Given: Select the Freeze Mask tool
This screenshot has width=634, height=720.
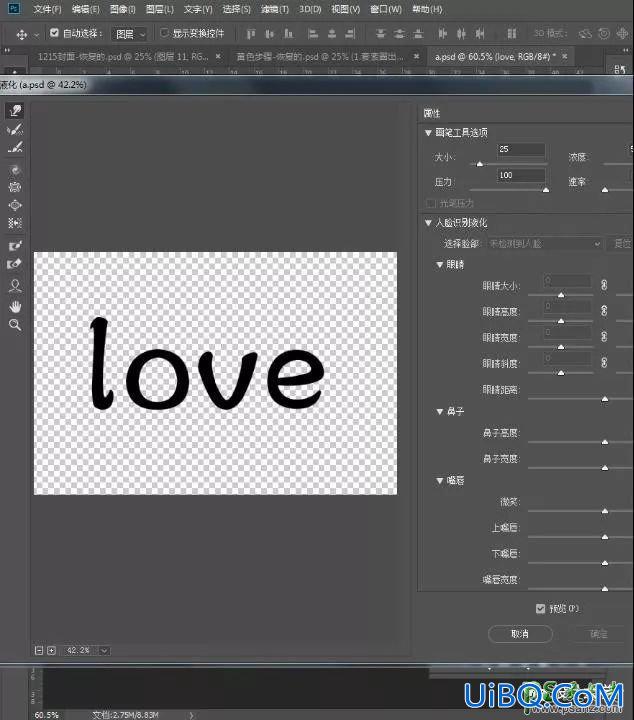Looking at the screenshot, I should pos(15,246).
